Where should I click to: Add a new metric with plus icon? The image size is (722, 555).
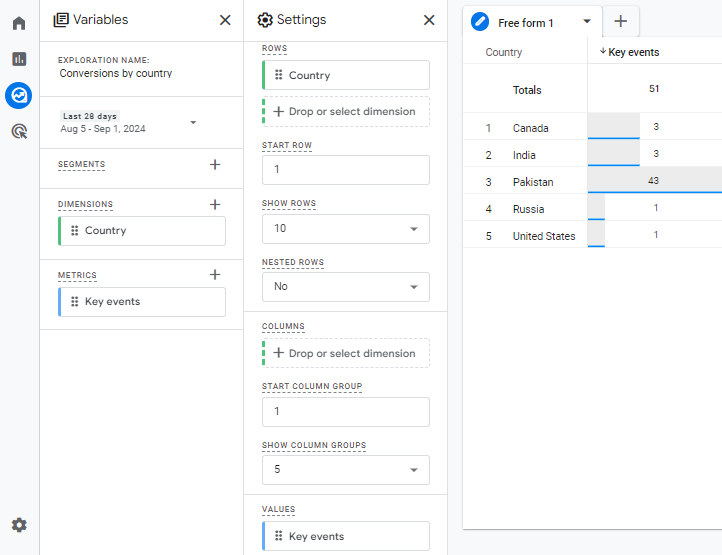coord(215,275)
